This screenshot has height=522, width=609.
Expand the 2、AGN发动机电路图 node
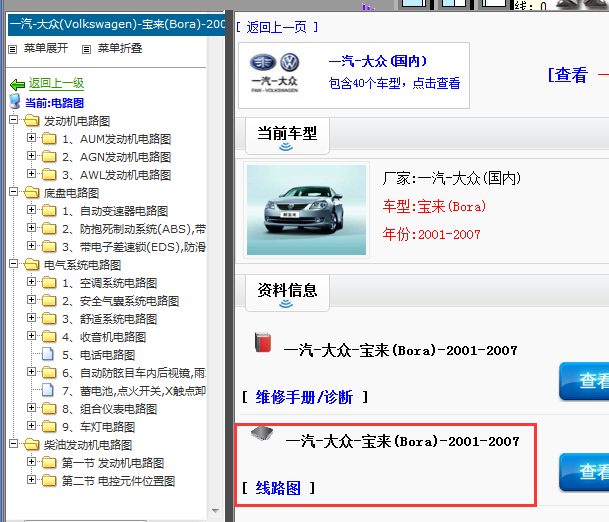(x=31, y=155)
